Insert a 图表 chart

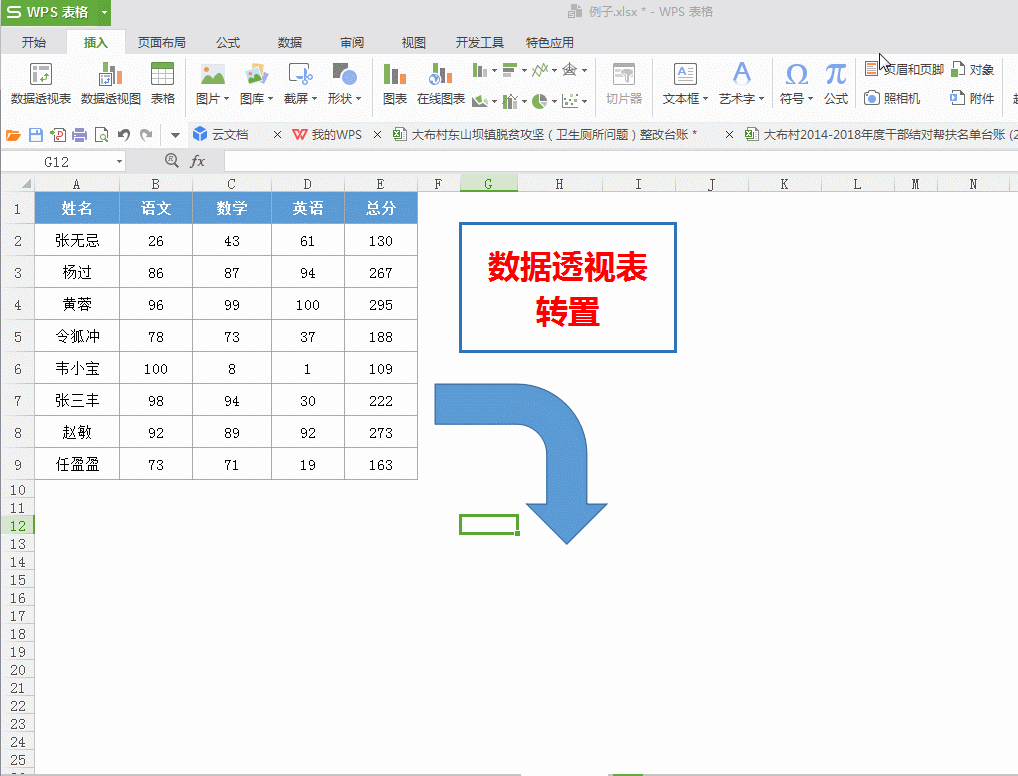394,84
